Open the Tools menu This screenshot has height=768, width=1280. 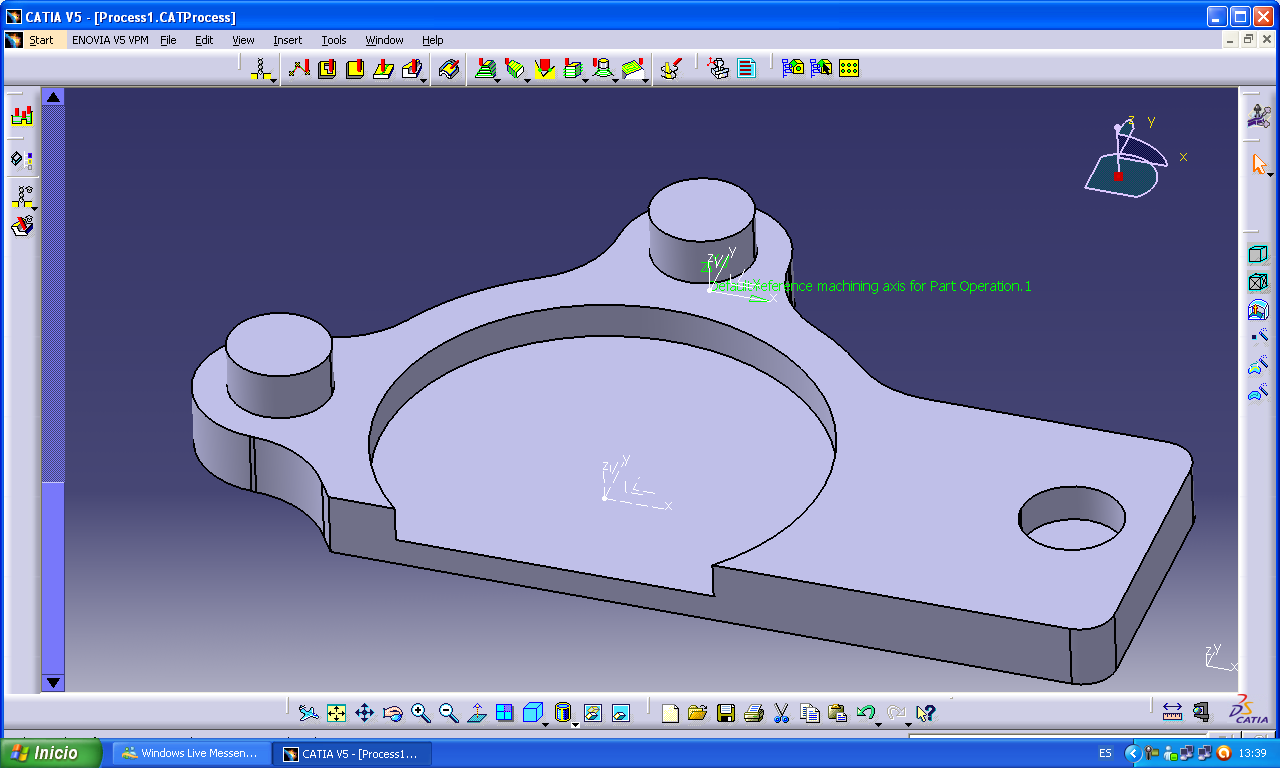334,40
